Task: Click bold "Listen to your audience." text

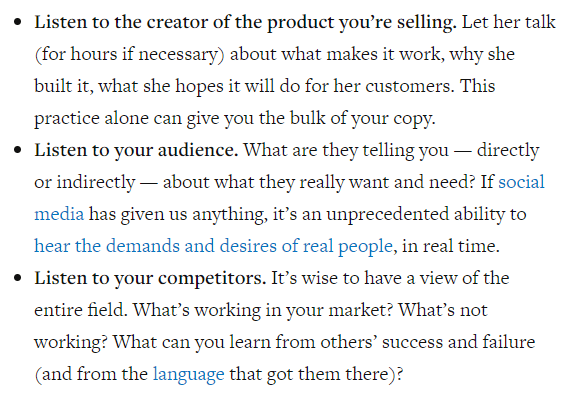Action: tap(136, 151)
